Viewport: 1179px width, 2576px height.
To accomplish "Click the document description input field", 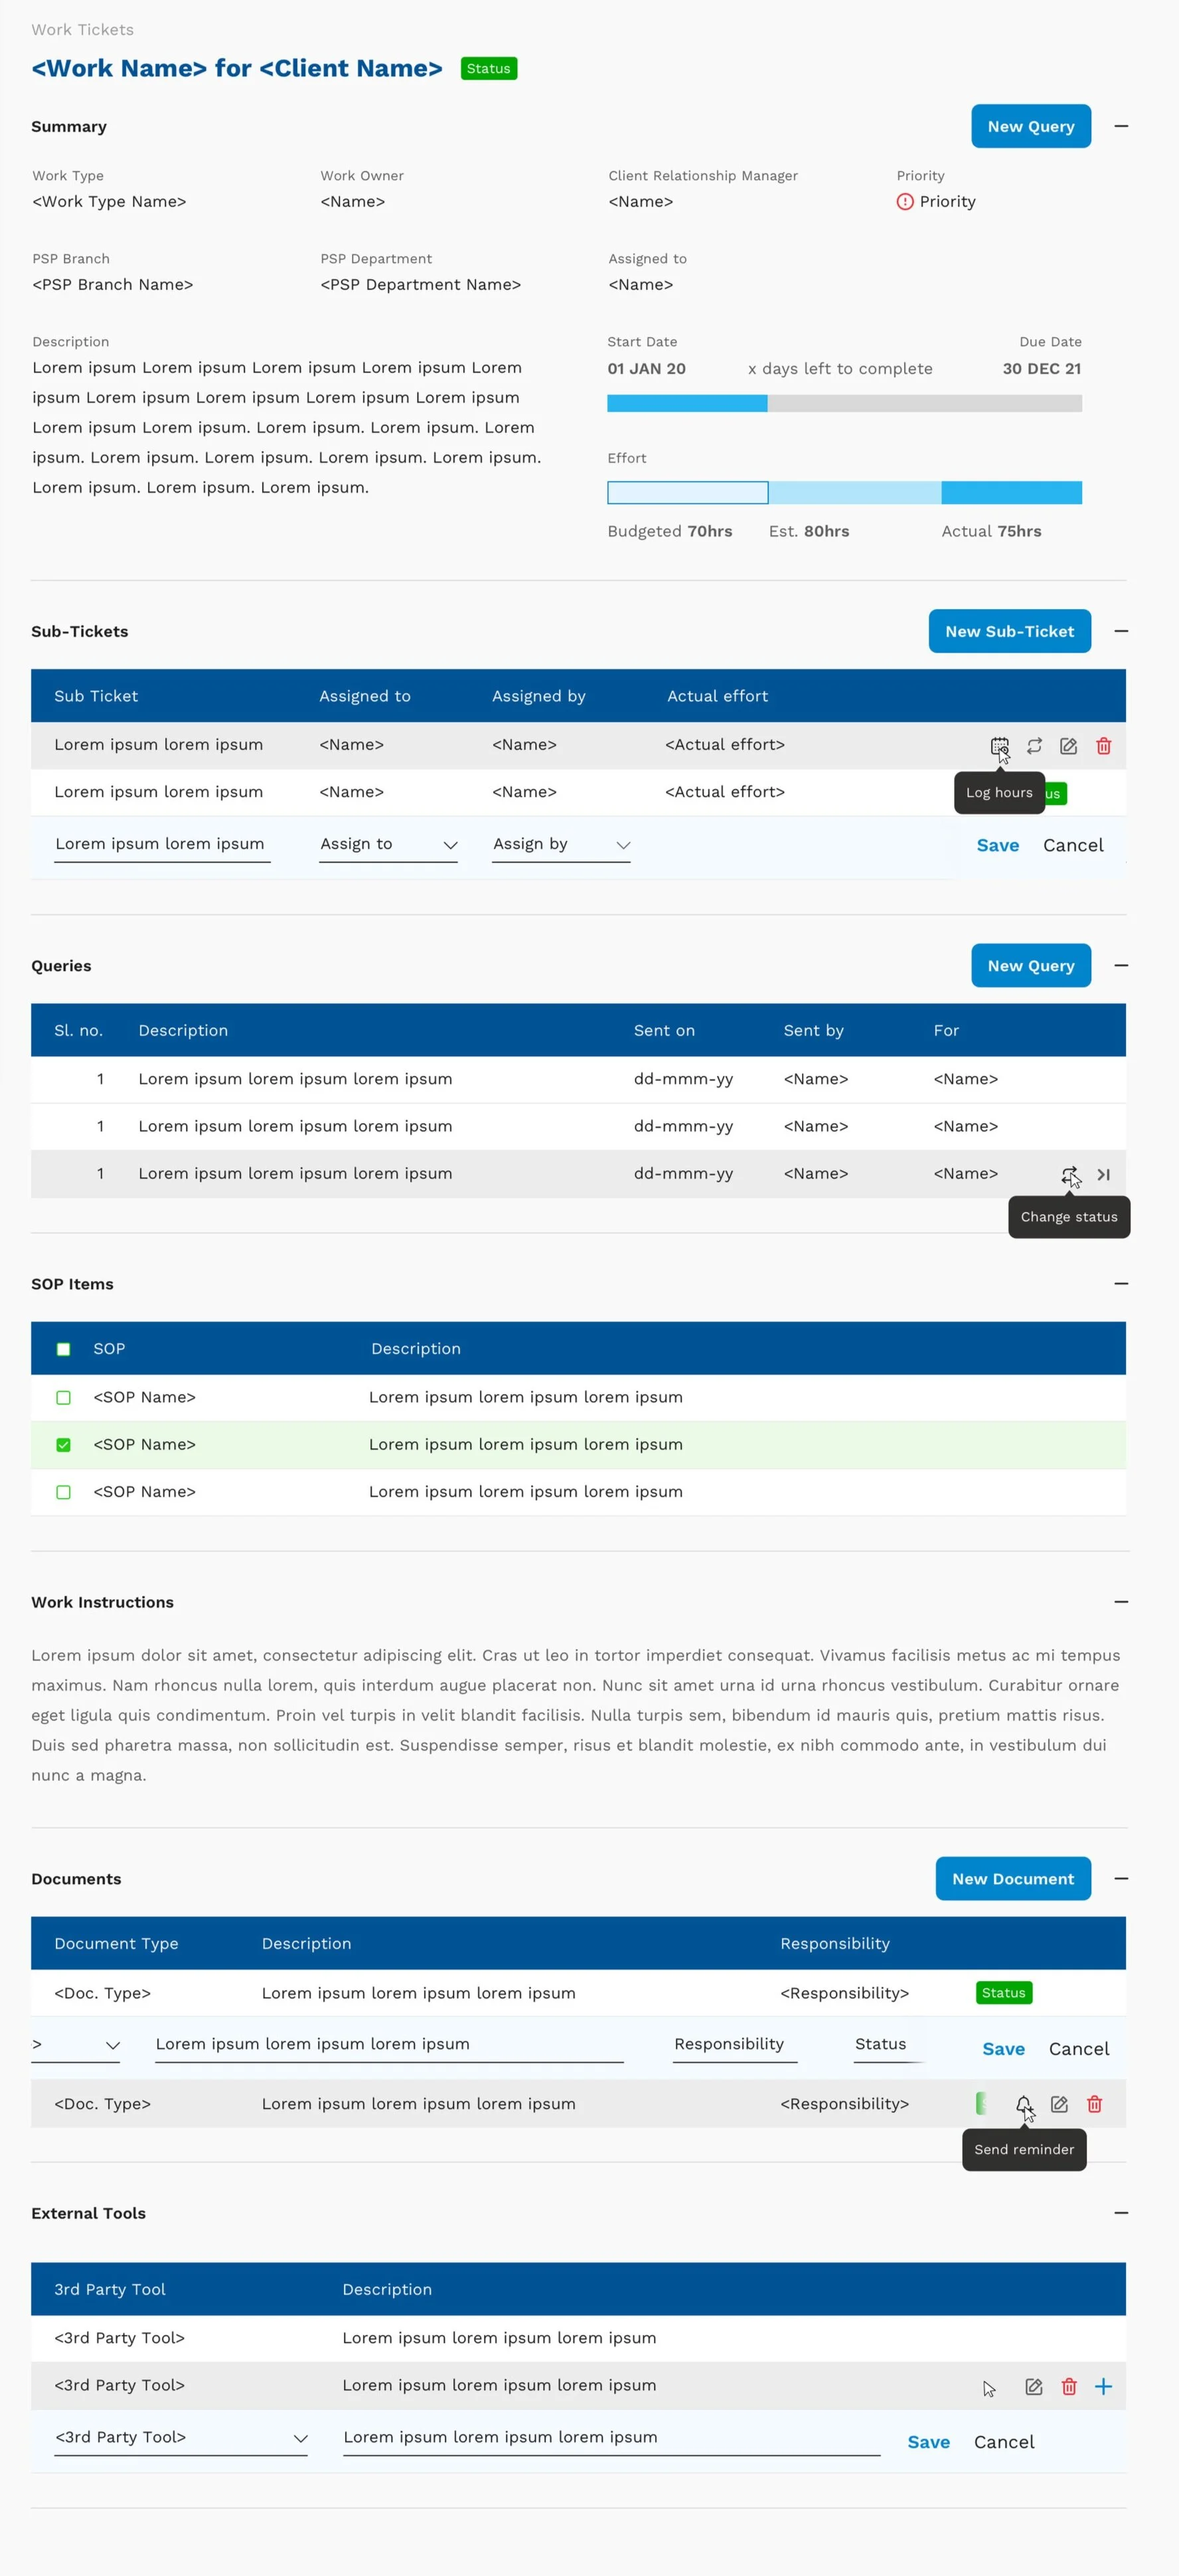I will (389, 2046).
